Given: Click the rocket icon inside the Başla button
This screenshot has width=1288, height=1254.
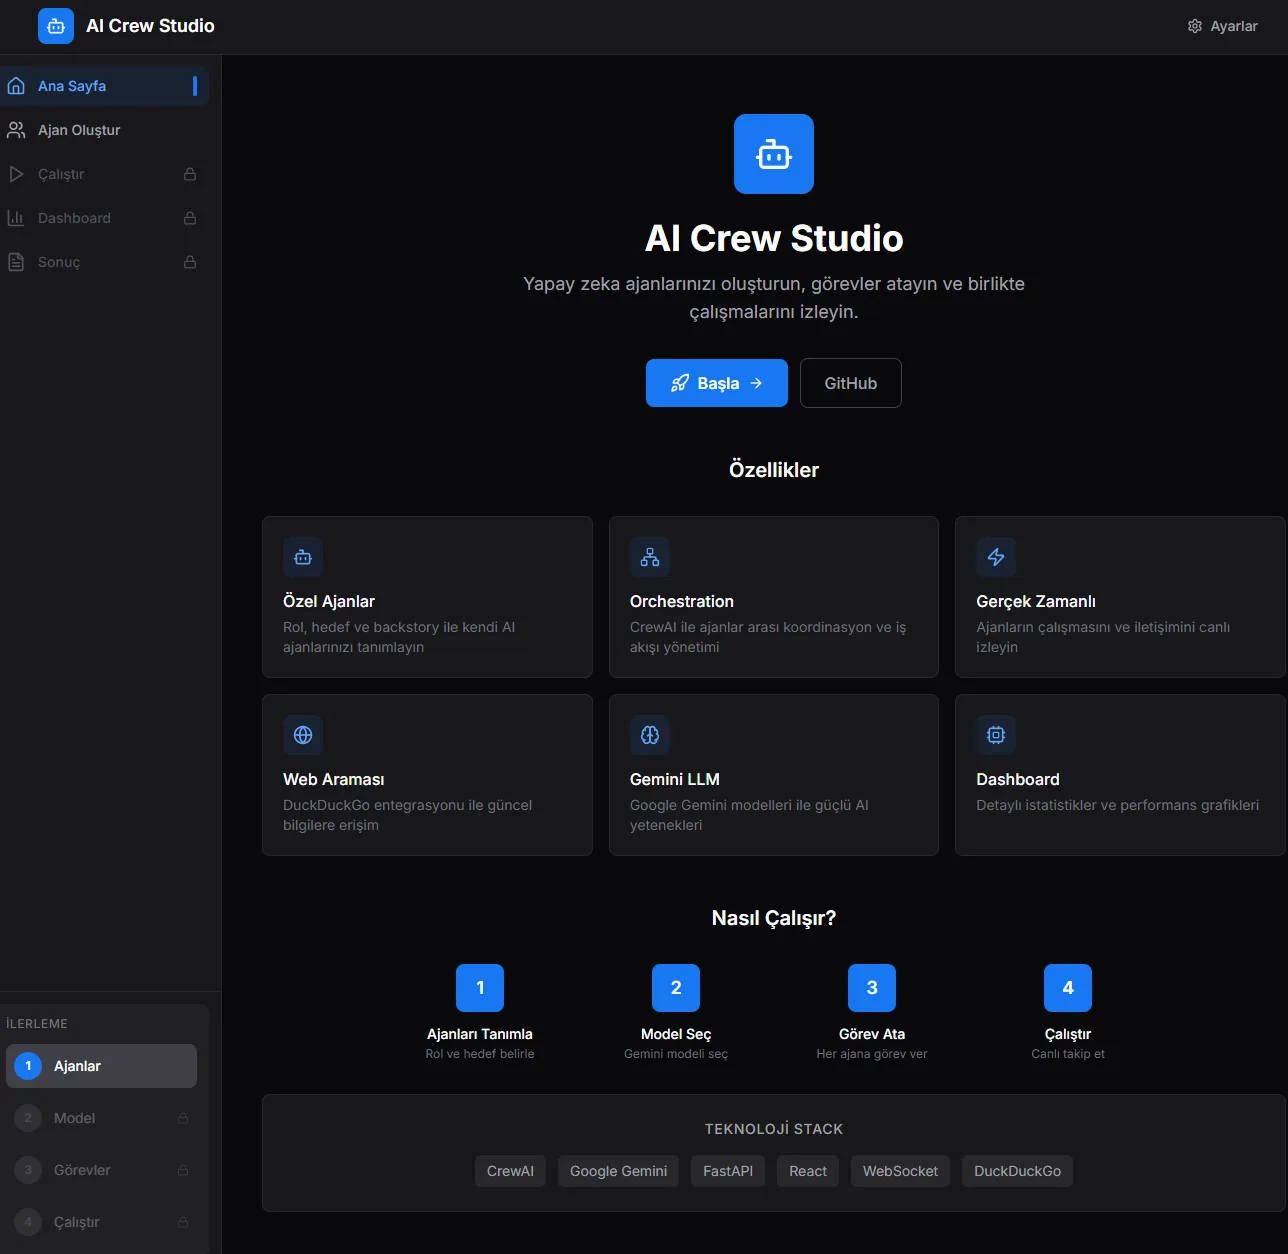Looking at the screenshot, I should coord(680,383).
